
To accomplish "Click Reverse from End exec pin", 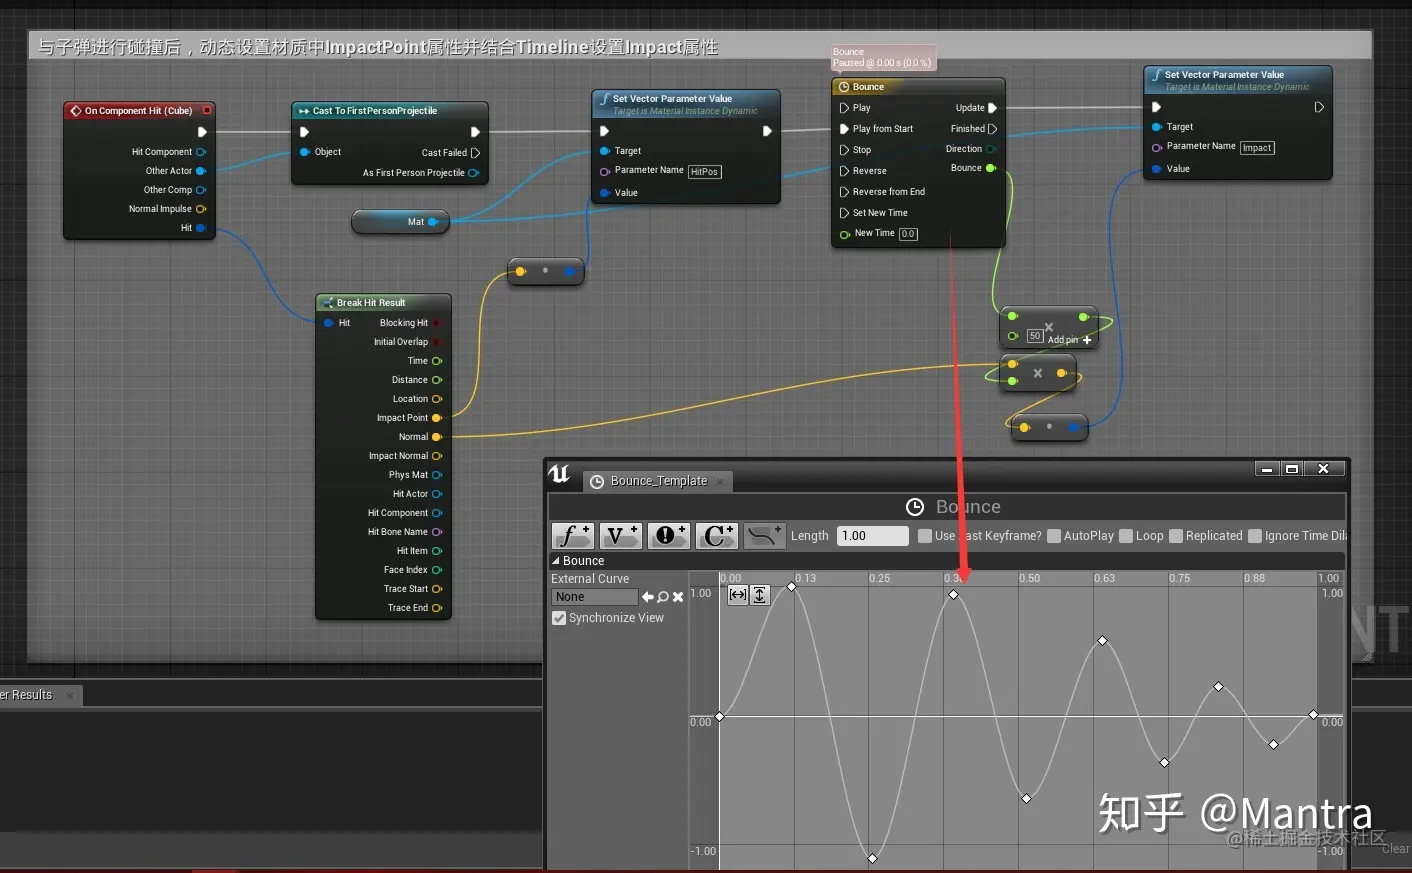I will 844,191.
